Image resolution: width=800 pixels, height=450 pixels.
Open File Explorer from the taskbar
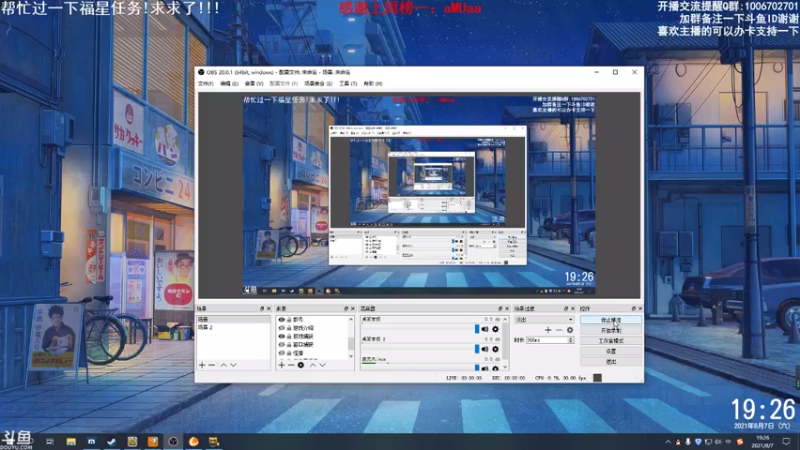(71, 442)
